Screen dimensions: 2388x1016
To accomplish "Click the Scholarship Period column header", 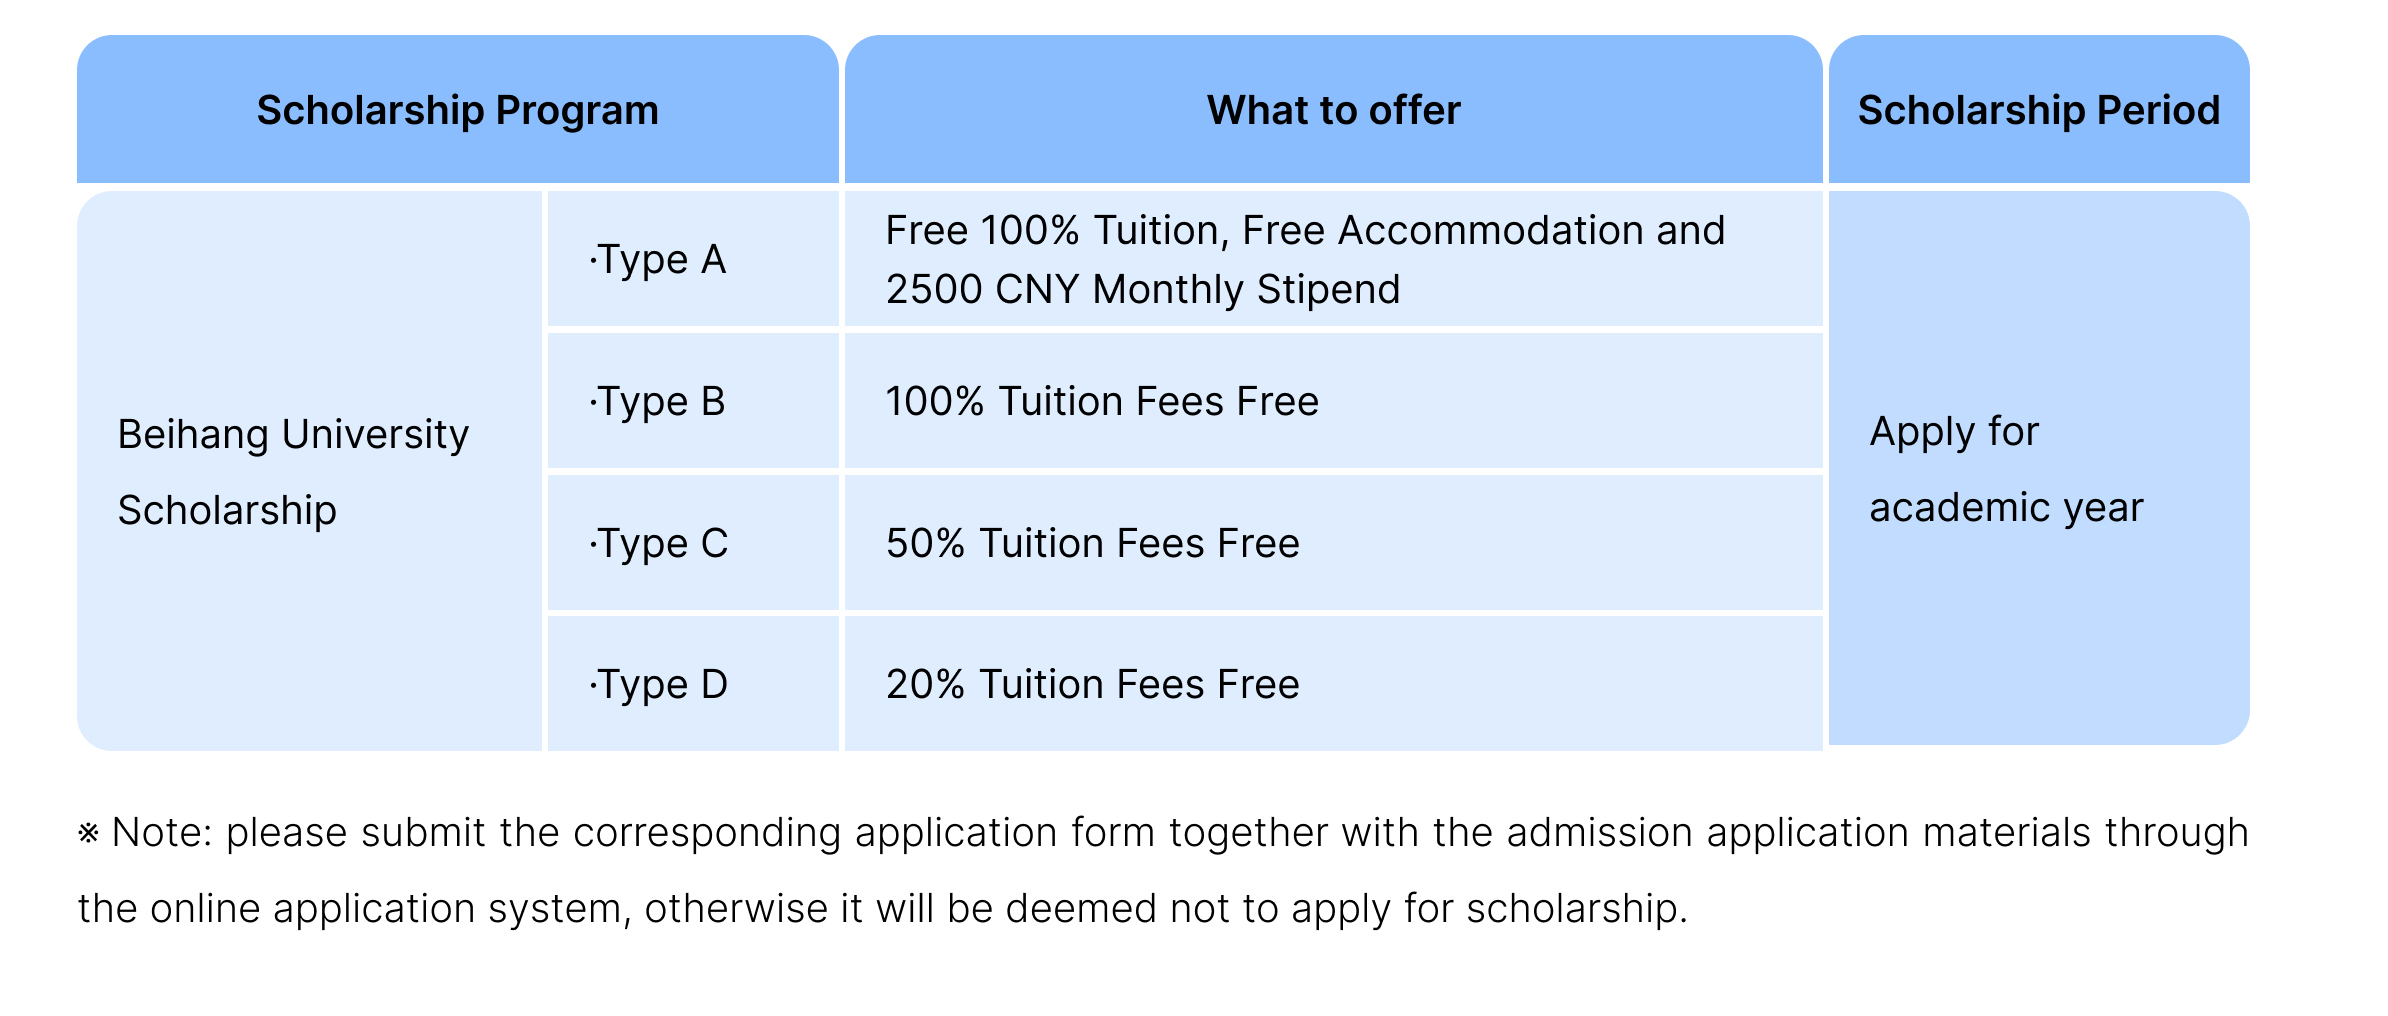I will 2038,110.
